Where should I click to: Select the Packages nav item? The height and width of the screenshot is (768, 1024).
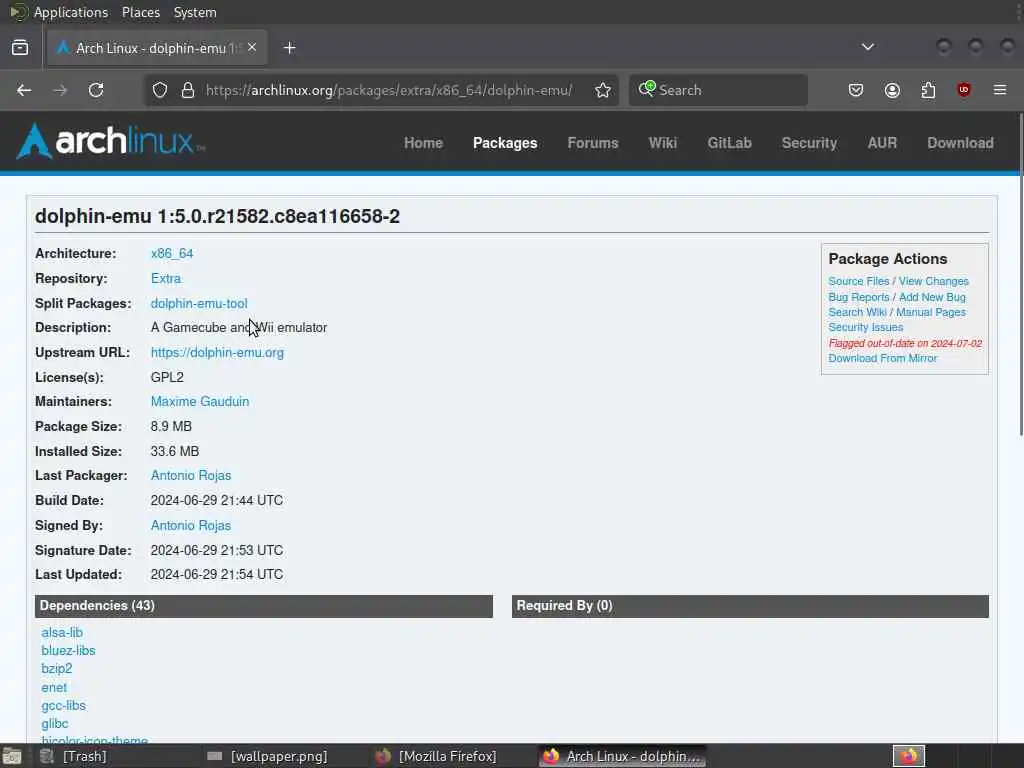(505, 143)
